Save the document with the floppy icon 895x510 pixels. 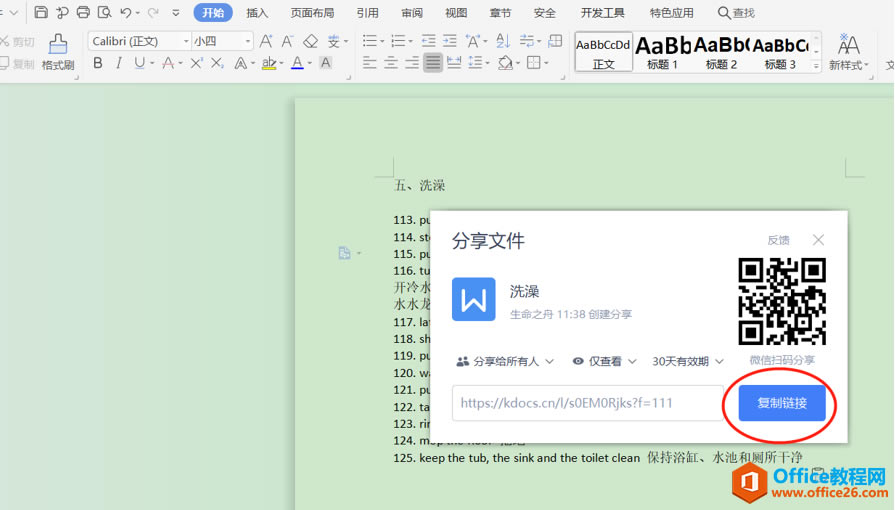click(41, 12)
